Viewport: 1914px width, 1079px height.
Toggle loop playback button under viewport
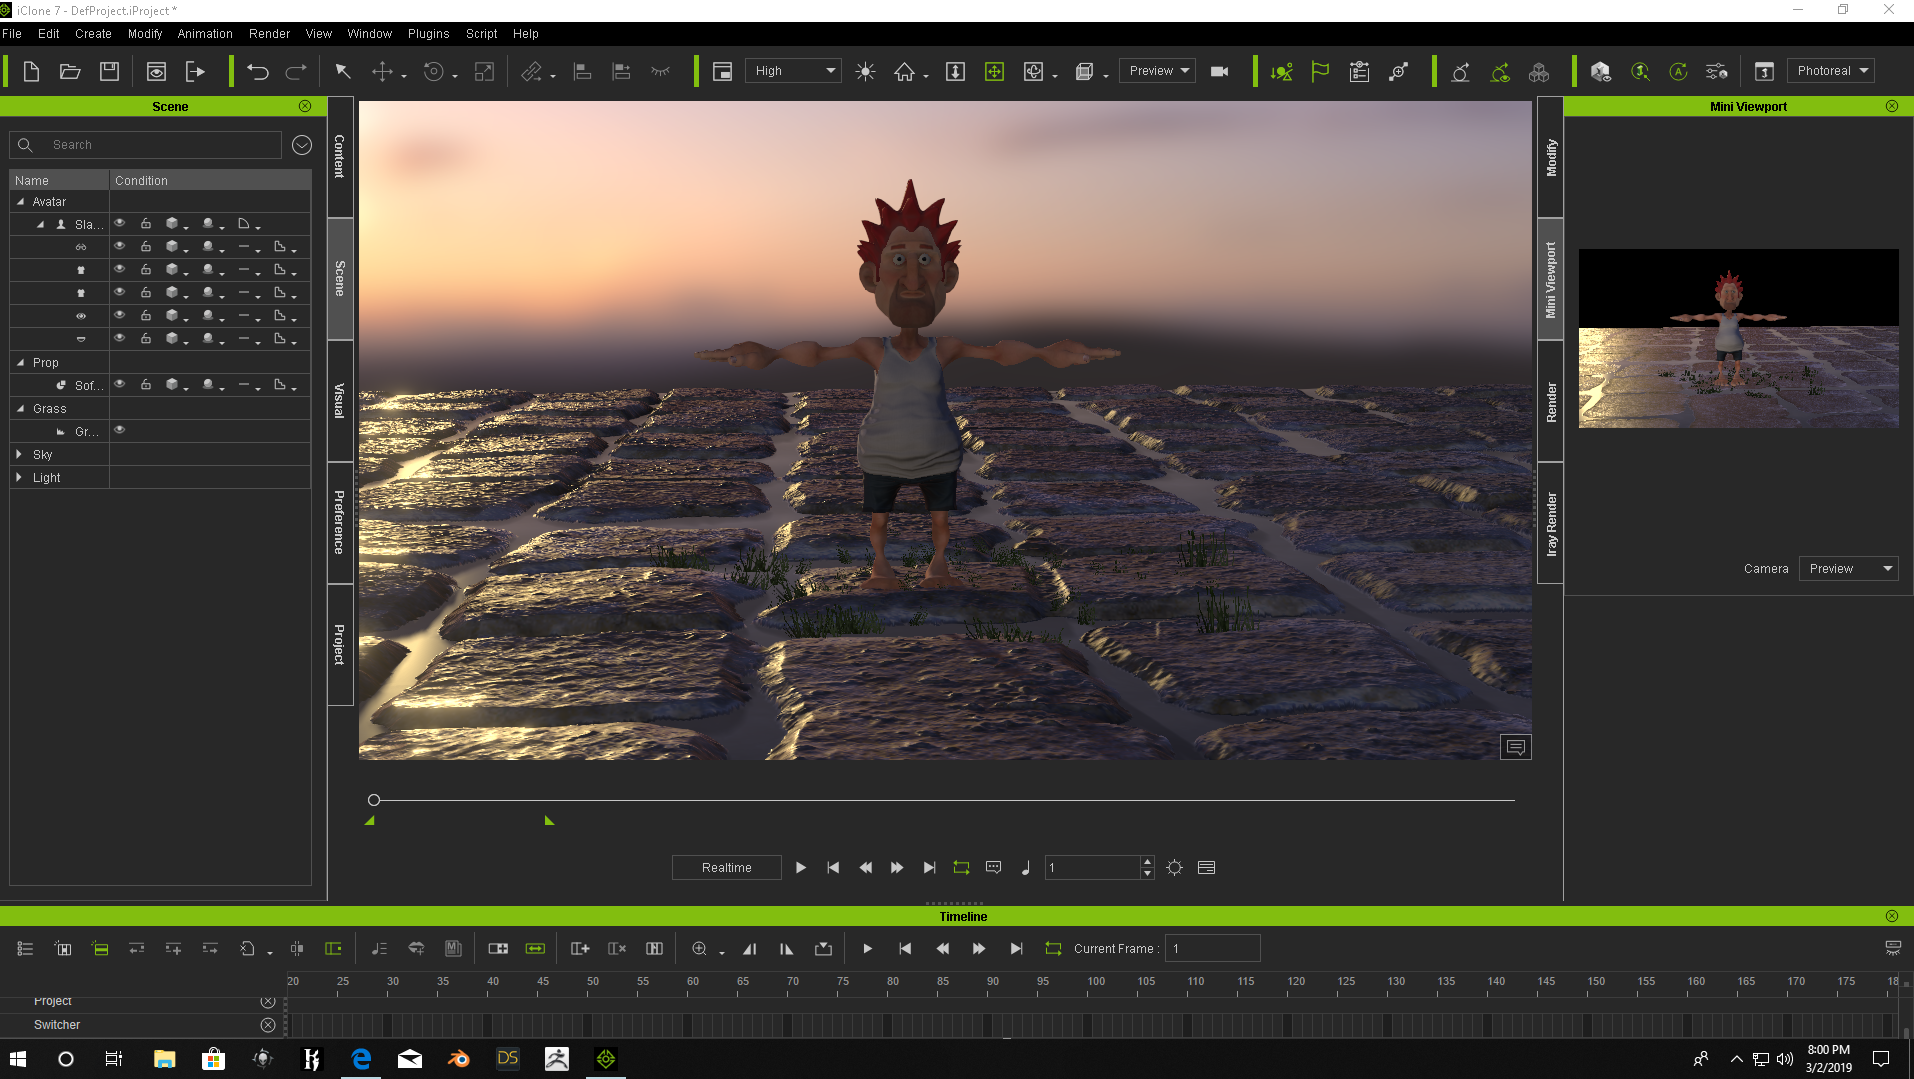961,868
